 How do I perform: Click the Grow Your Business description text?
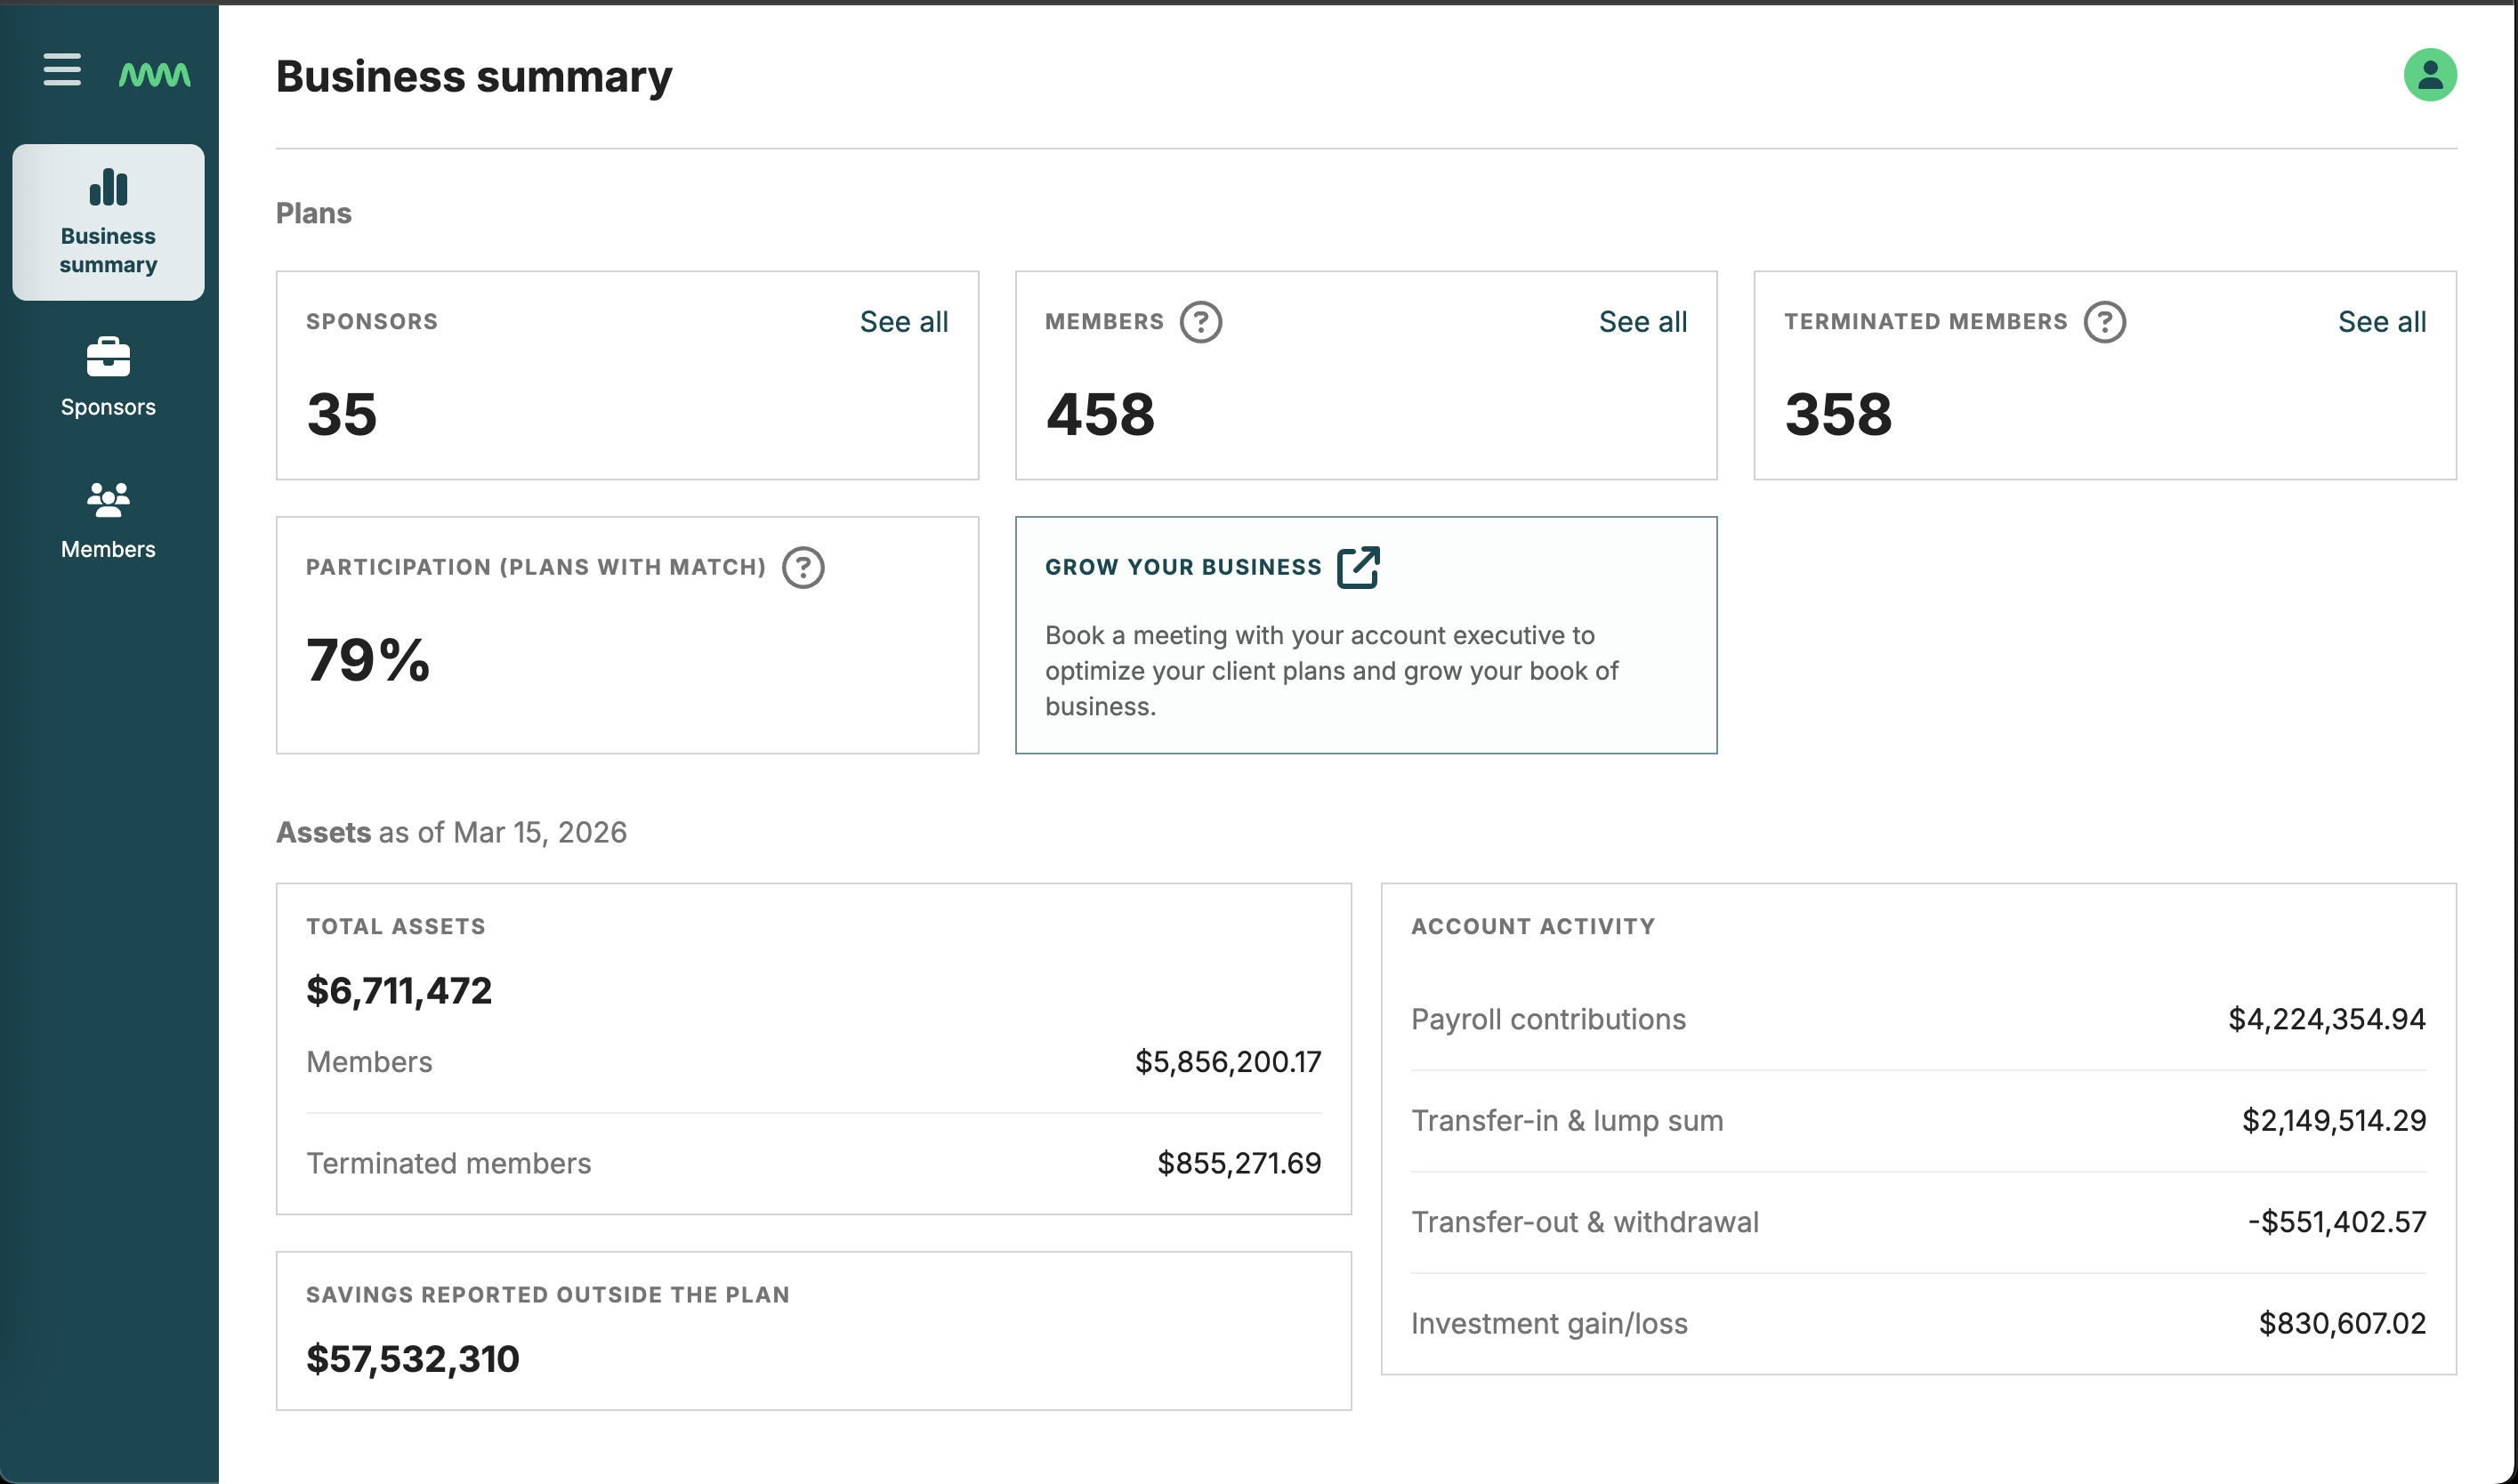pos(1331,671)
